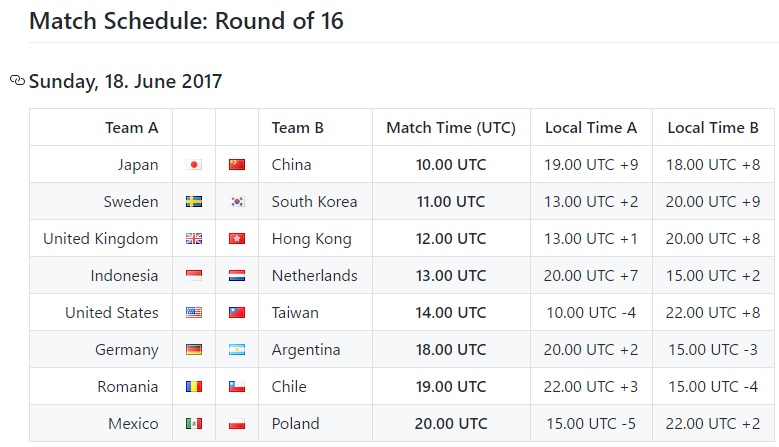Screen dimensions: 779x447
Task: Click the Match Time (UTC) column header
Action: (x=451, y=128)
